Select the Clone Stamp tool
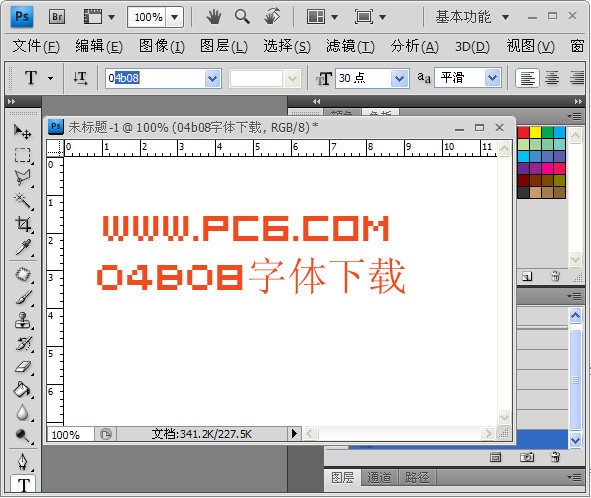Viewport: 591px width, 498px height. click(23, 320)
